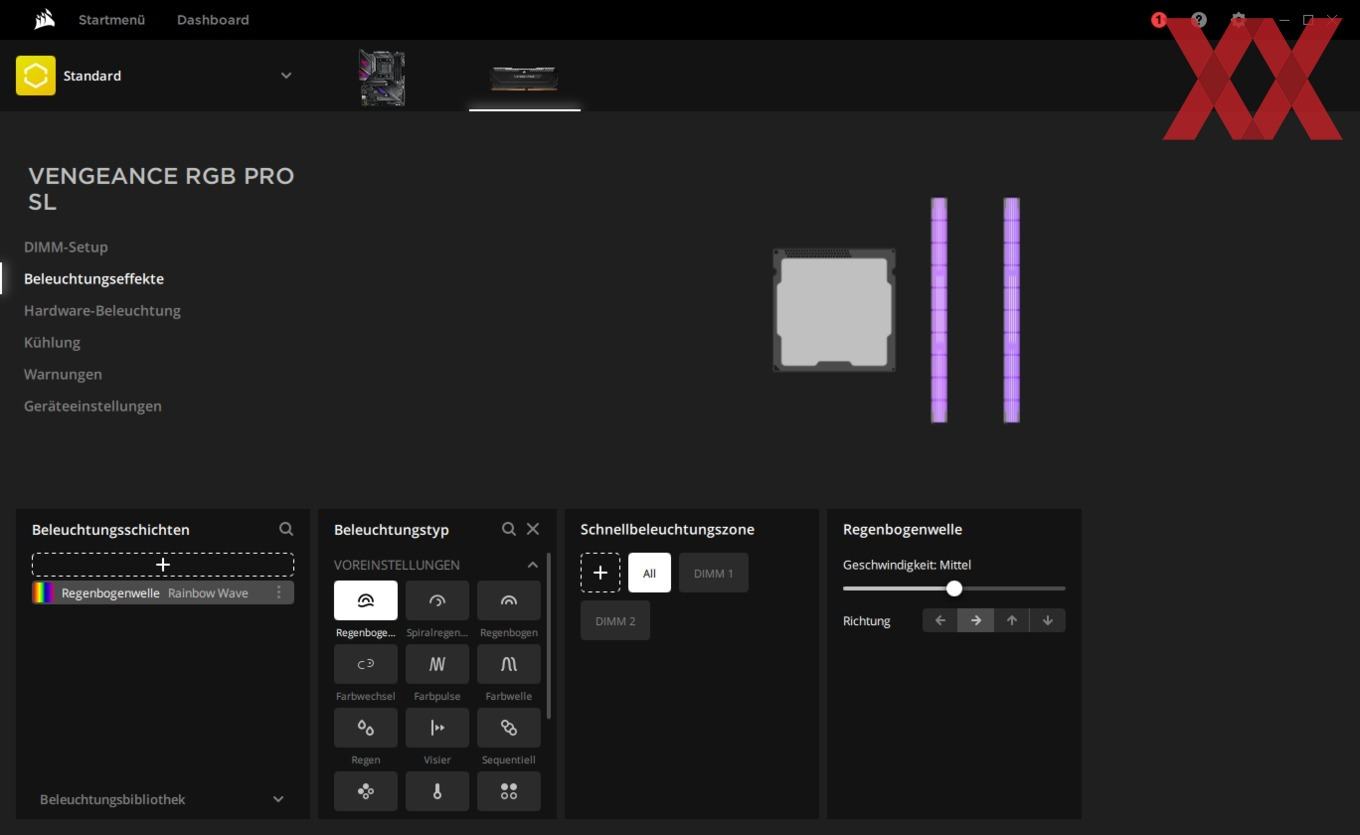This screenshot has height=835, width=1360.
Task: Click the Beleuchtungstyp panel scrollbar
Action: tap(548, 636)
